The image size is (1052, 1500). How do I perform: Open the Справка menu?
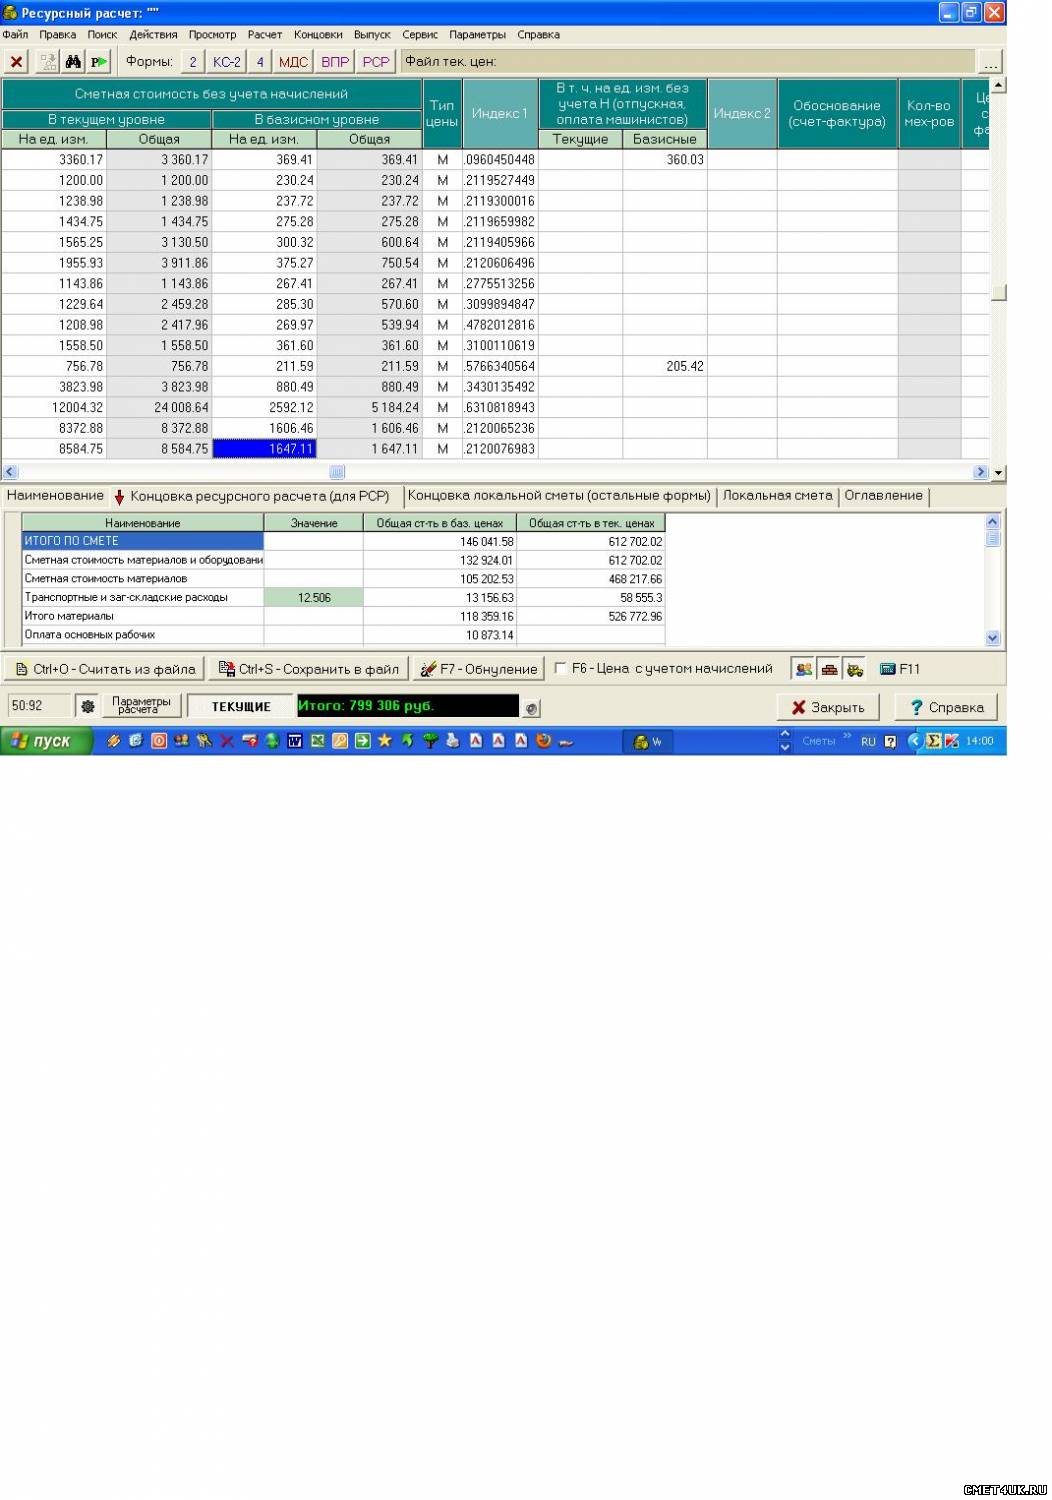[538, 34]
